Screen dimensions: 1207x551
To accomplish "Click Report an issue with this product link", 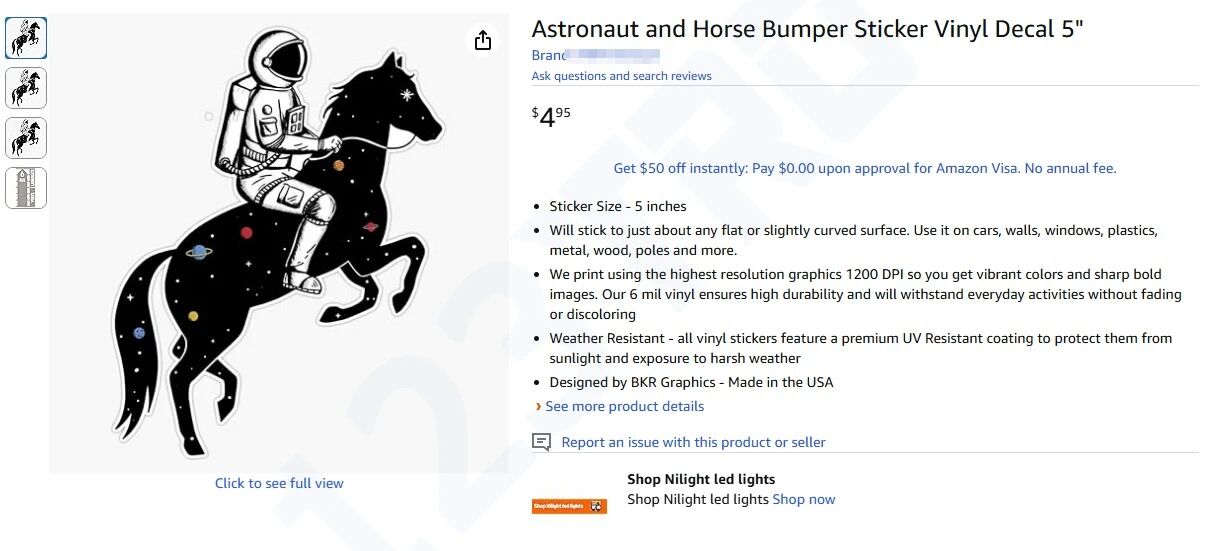I will (x=693, y=442).
